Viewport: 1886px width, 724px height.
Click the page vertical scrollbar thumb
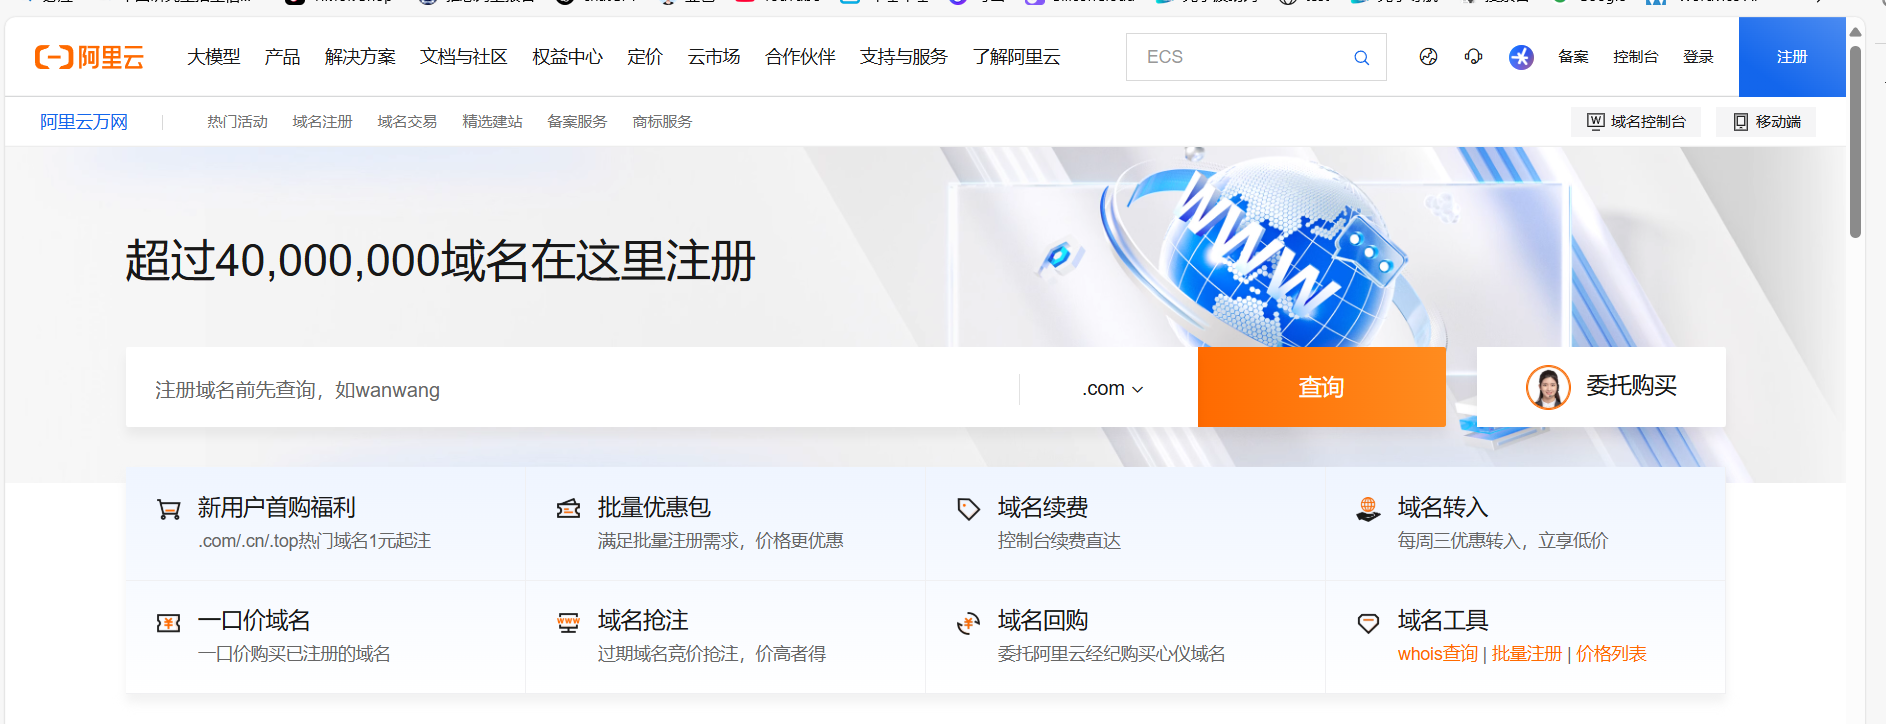click(x=1855, y=140)
